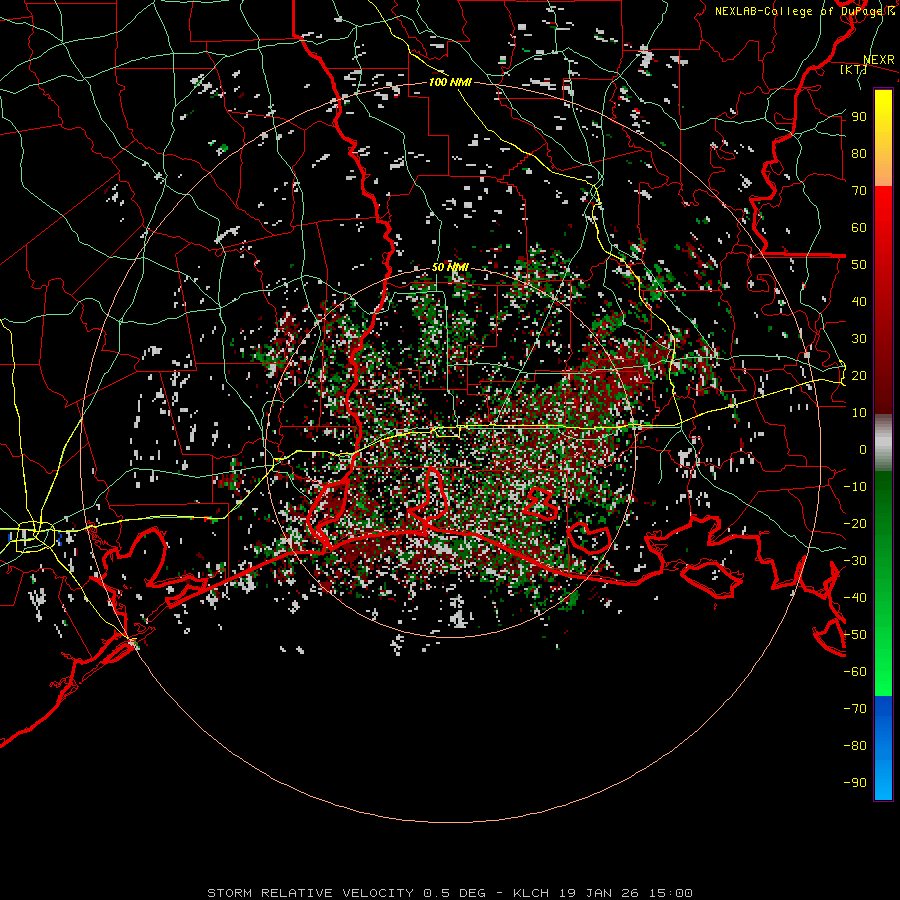Click the [KT] units label above color scale

[x=853, y=69]
